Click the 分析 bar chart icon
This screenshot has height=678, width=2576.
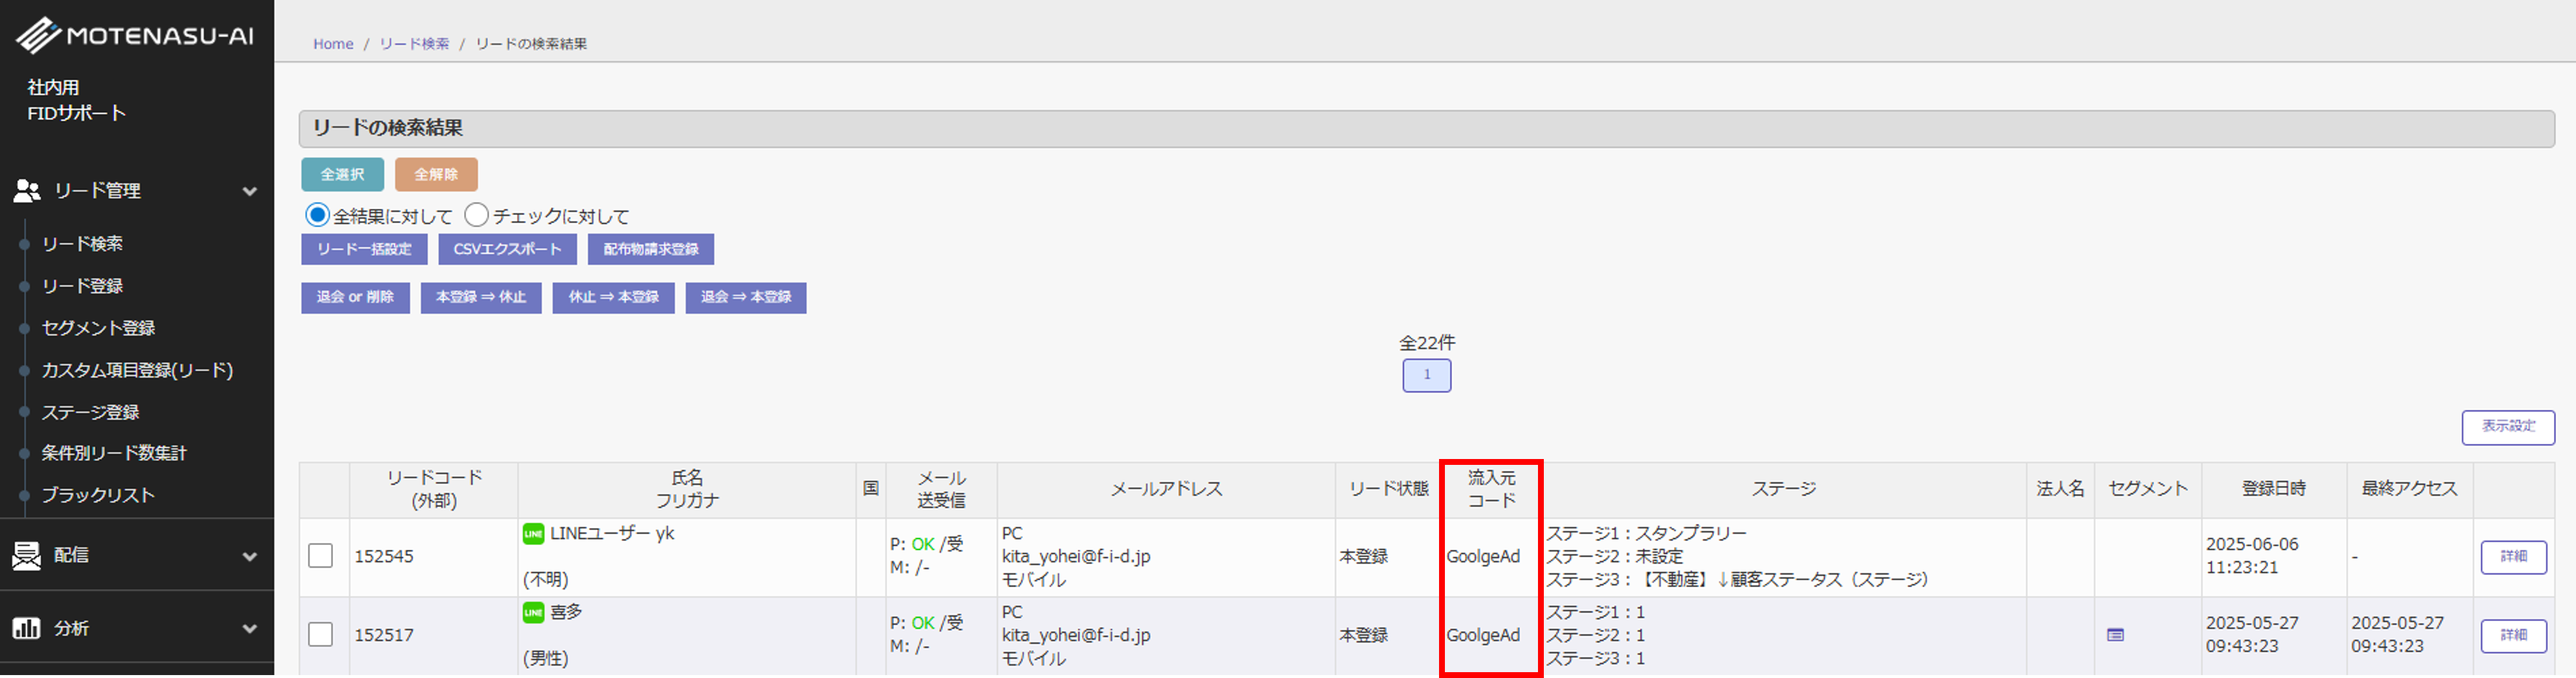(27, 628)
